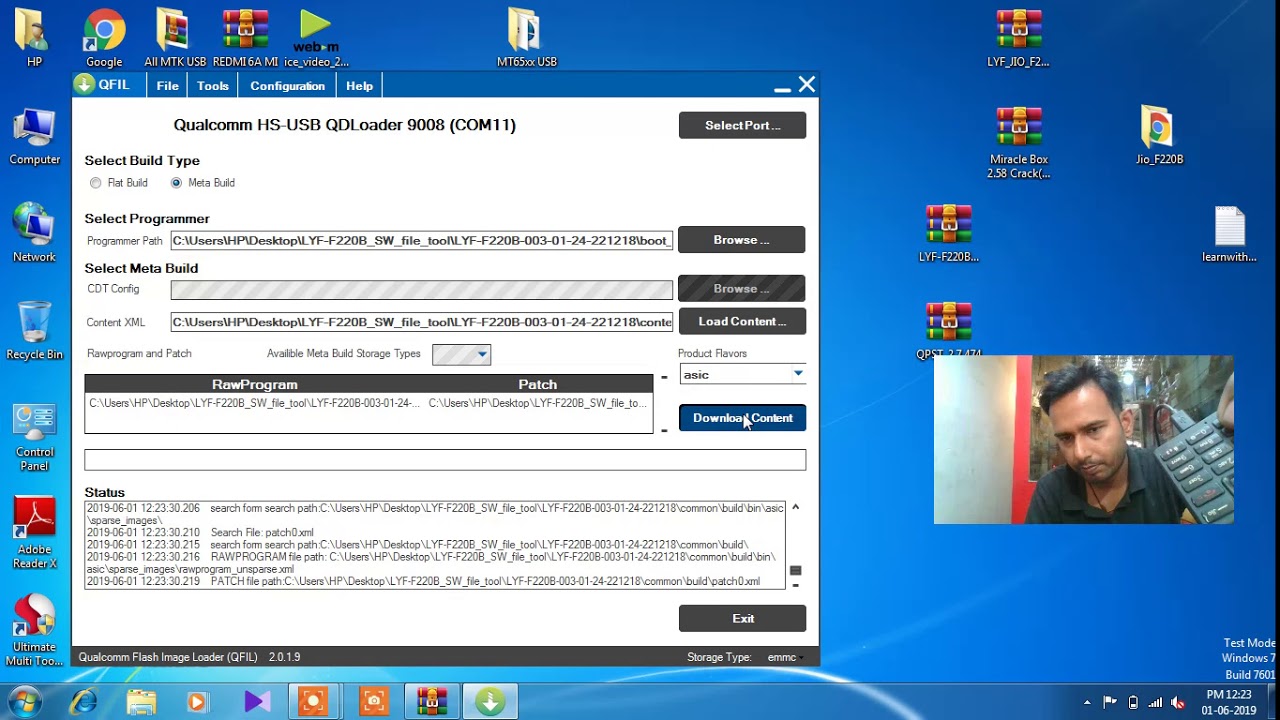Screen dimensions: 1280x720
Task: Click the Qualcomm HS-USB QDLoader 9008 (COM11) title
Action: pyautogui.click(x=345, y=125)
